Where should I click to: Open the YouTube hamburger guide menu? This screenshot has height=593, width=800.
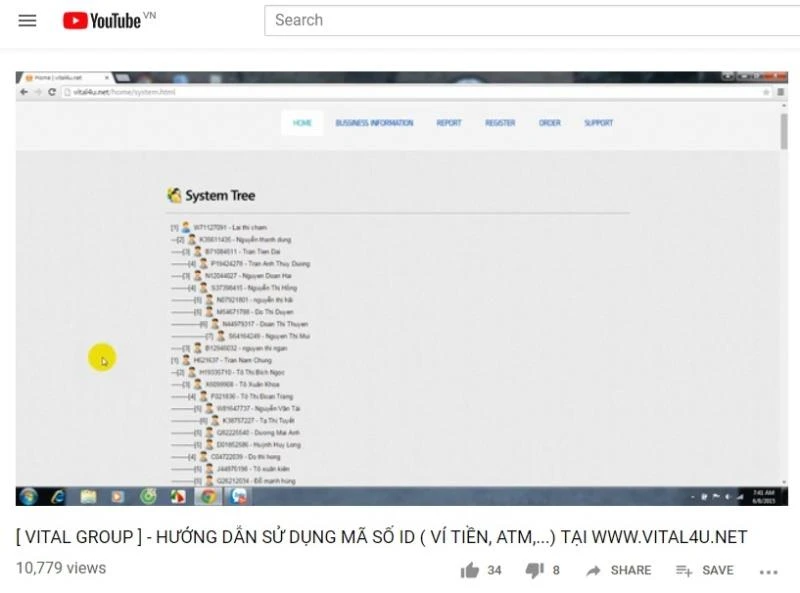[27, 20]
